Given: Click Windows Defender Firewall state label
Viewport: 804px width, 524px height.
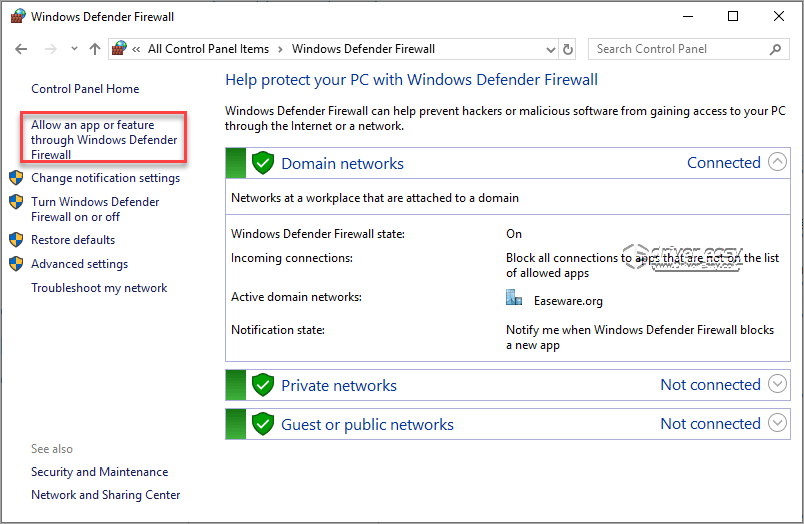Looking at the screenshot, I should (318, 234).
